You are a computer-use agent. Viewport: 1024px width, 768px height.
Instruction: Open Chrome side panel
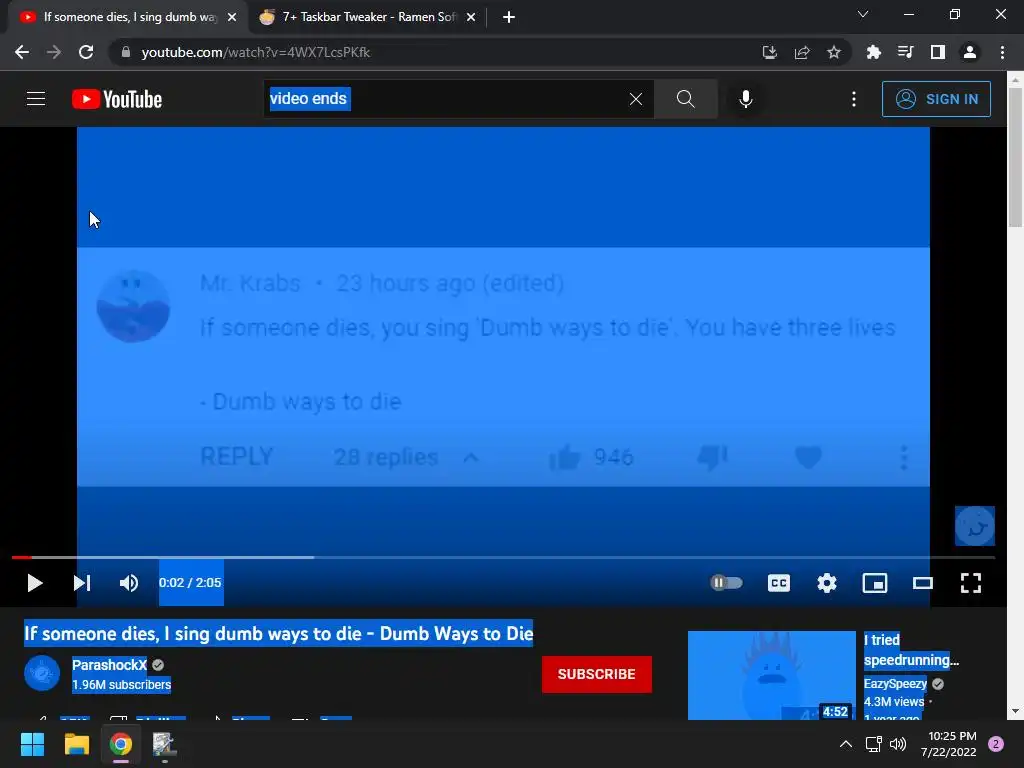click(x=938, y=52)
